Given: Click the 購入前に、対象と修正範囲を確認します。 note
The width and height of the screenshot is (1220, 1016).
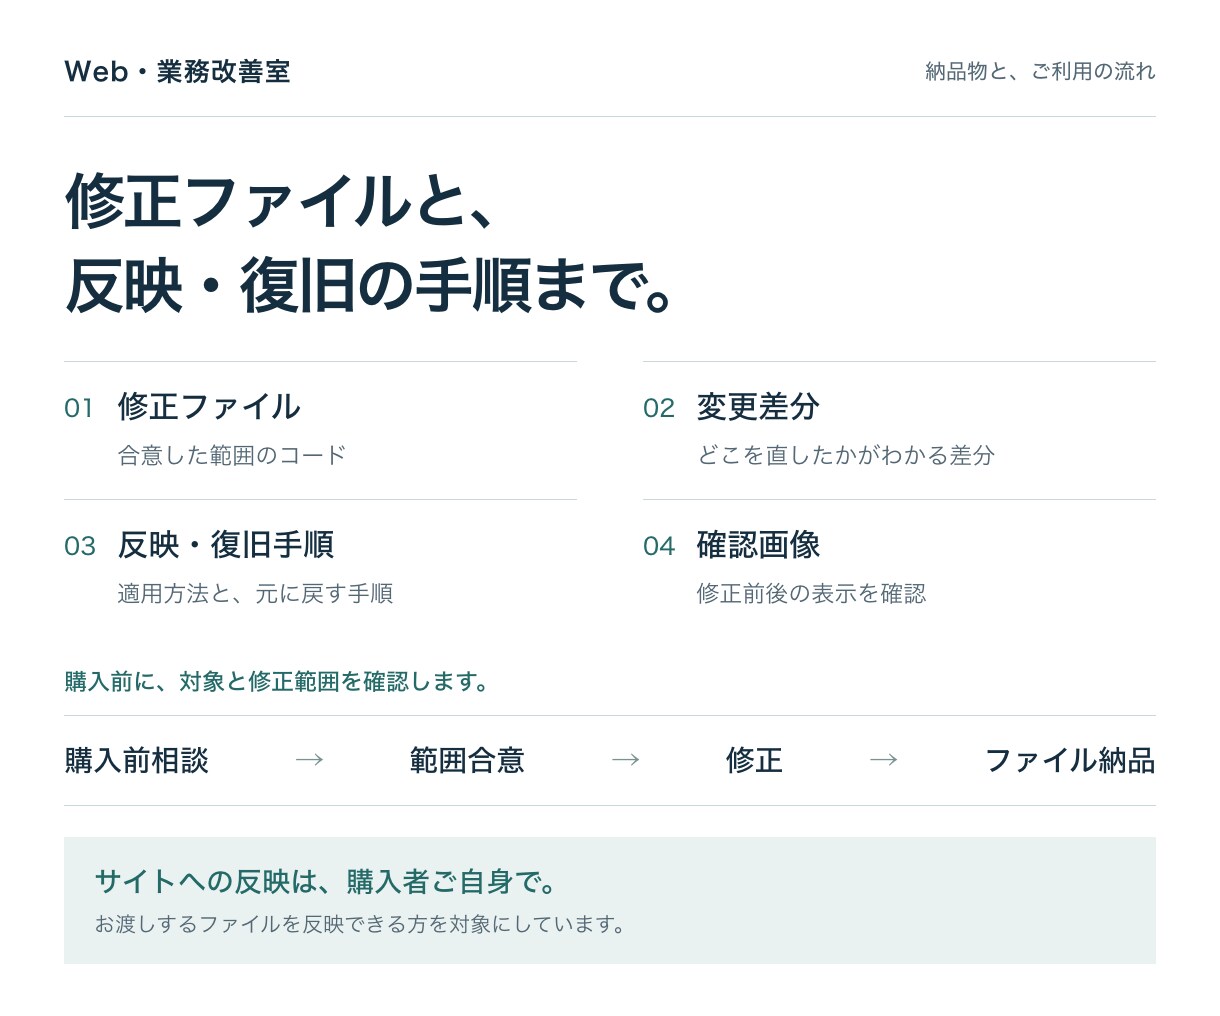Looking at the screenshot, I should 277,682.
